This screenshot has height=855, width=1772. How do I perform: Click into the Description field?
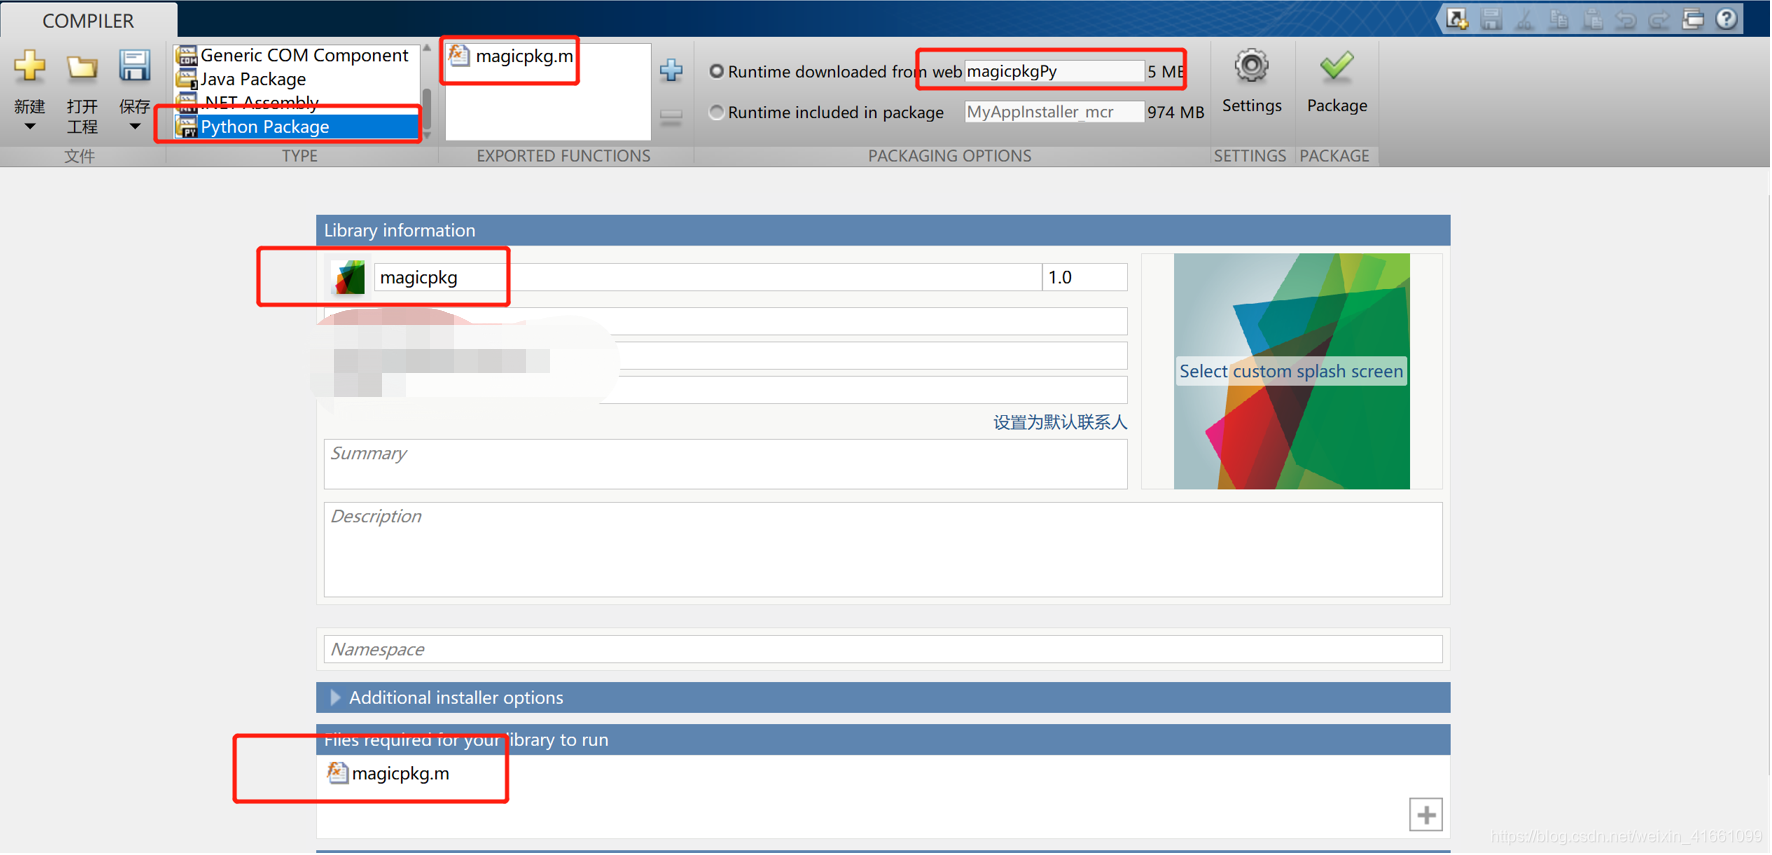(x=883, y=550)
